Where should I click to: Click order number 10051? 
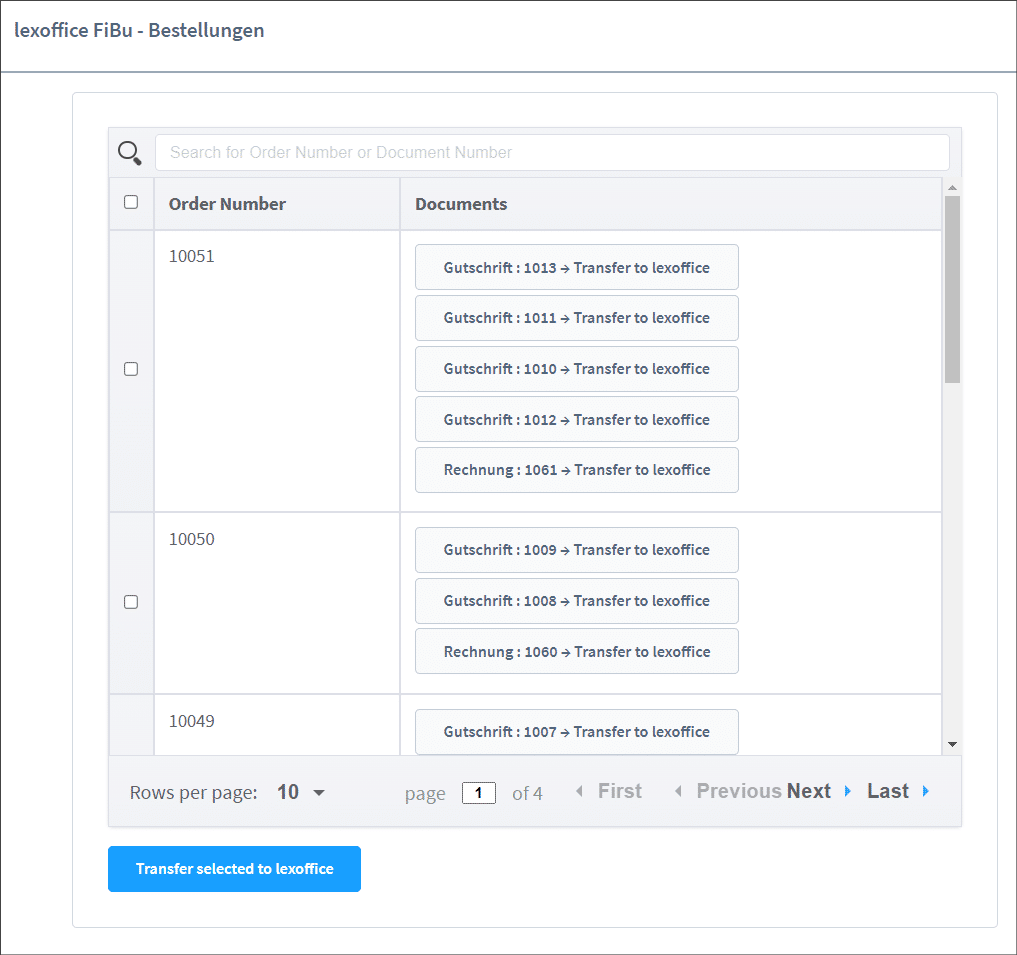191,256
